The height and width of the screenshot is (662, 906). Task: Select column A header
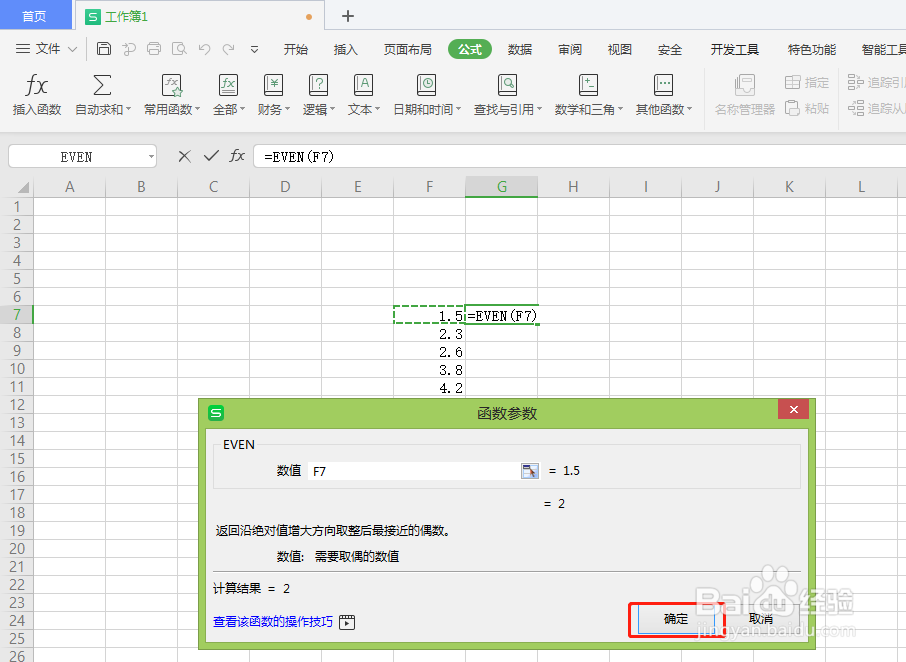[x=69, y=187]
